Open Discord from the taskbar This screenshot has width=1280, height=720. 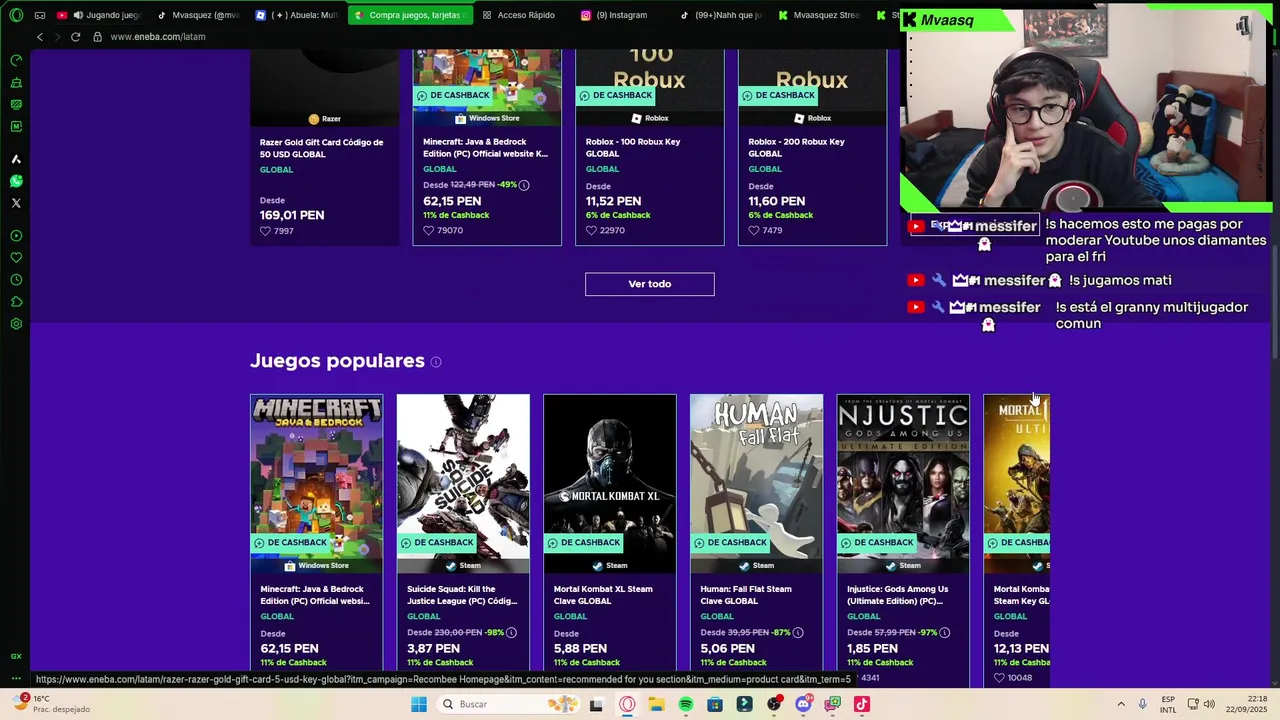point(803,704)
